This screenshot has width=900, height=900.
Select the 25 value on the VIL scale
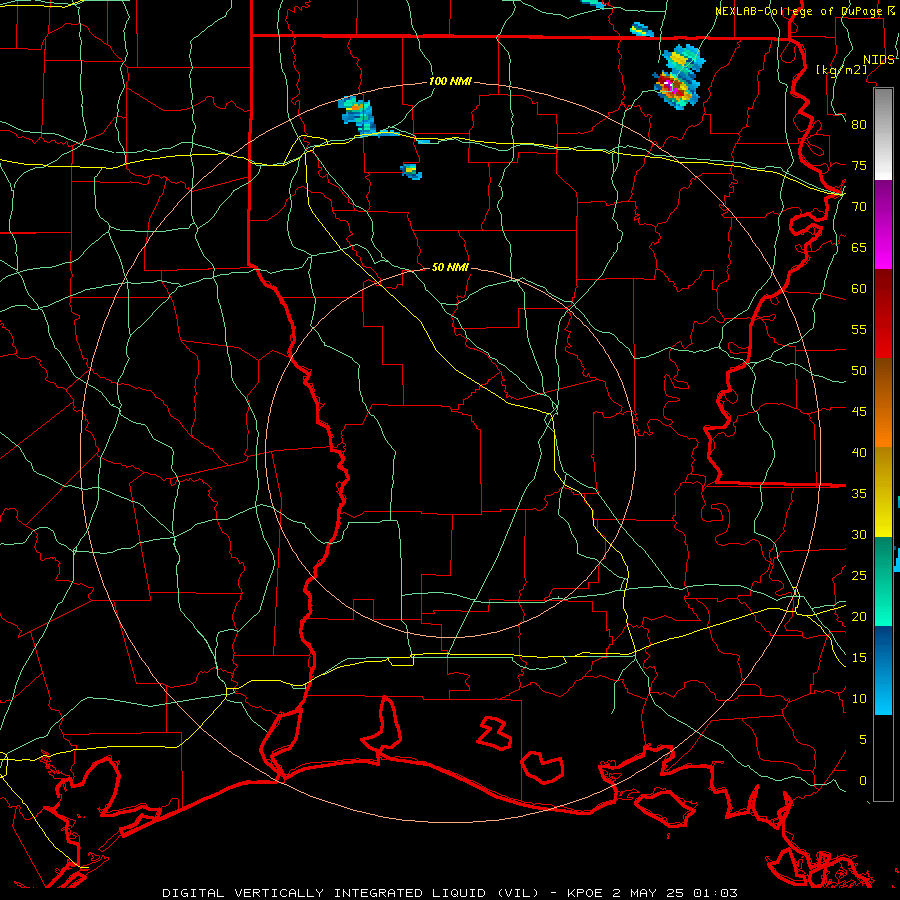[x=859, y=576]
